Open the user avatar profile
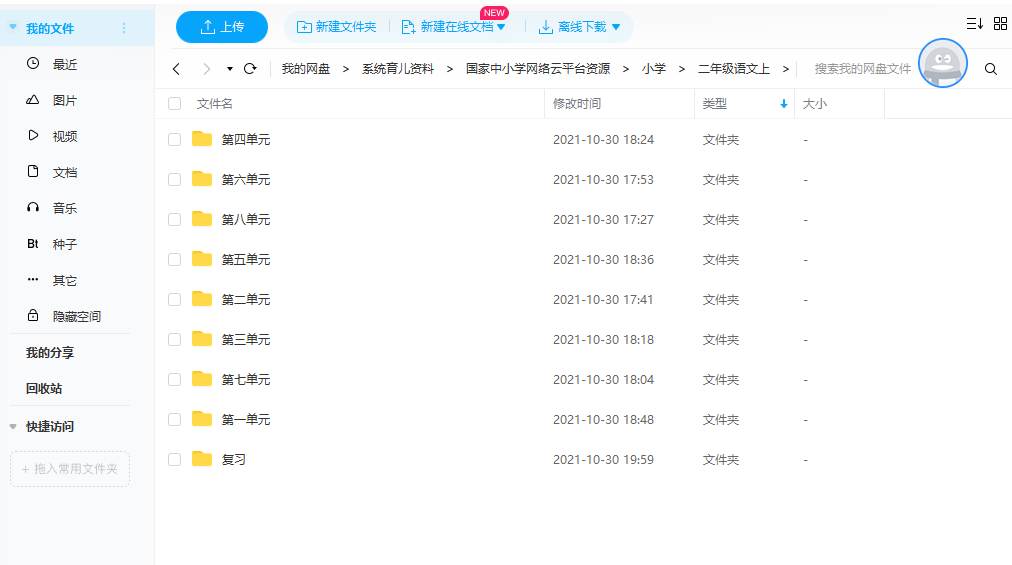Screen dimensions: 1012x565 click(x=942, y=64)
